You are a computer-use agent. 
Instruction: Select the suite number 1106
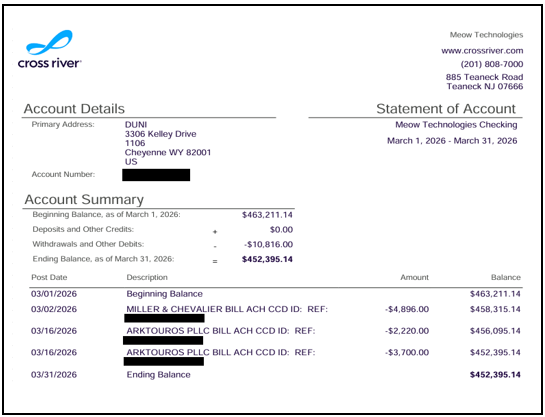click(135, 143)
